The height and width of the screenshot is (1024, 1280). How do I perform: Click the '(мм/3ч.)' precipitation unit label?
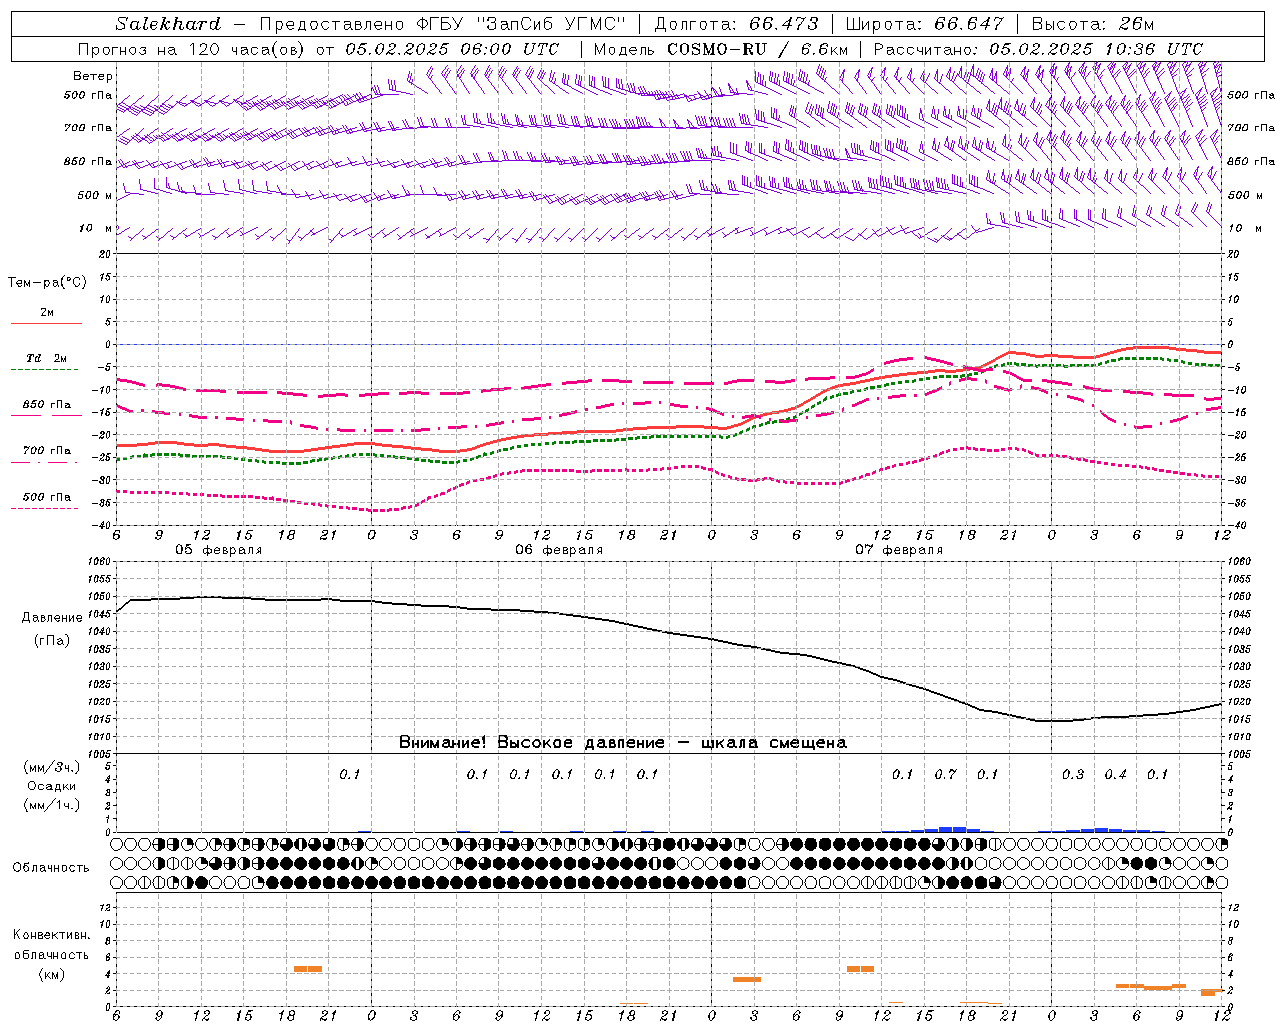coord(52,767)
